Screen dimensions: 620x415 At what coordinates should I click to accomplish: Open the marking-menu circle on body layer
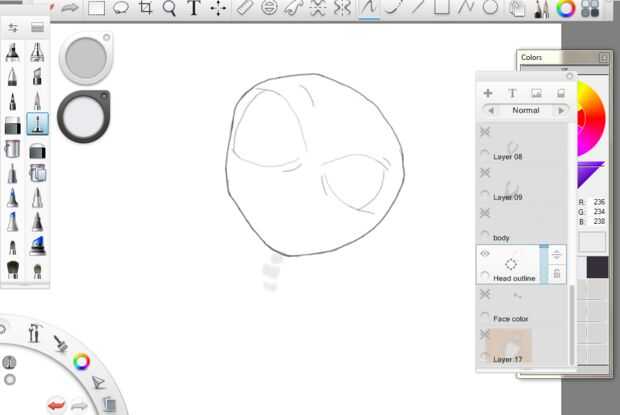point(485,235)
